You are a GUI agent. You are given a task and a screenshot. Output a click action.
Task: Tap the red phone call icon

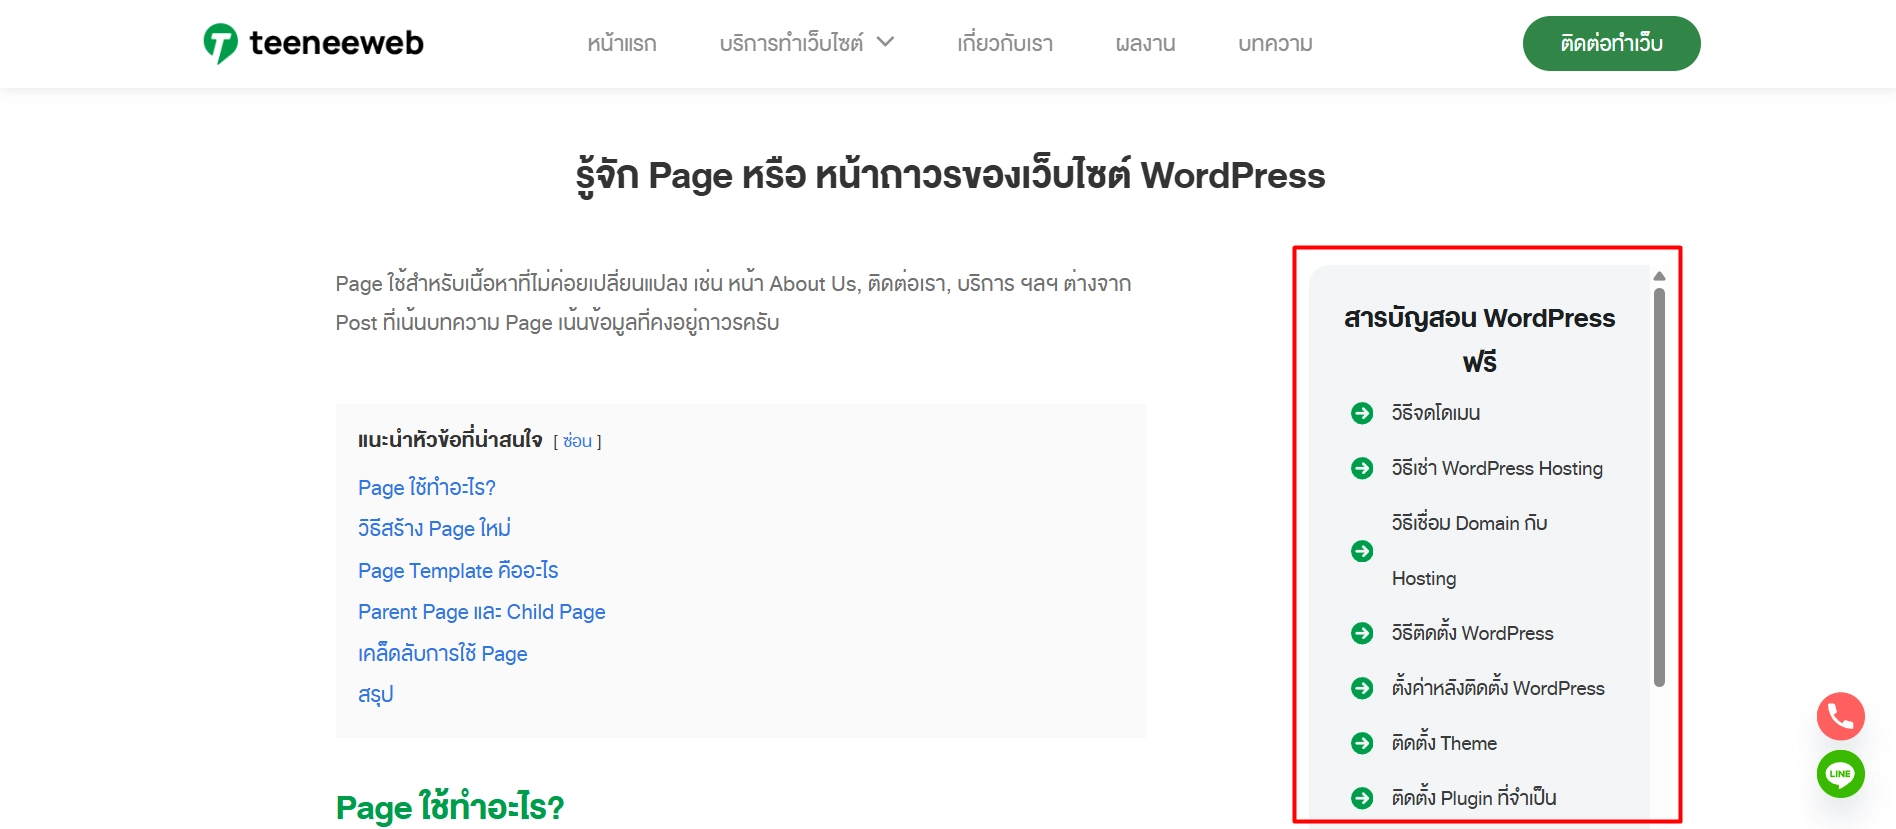click(1840, 716)
